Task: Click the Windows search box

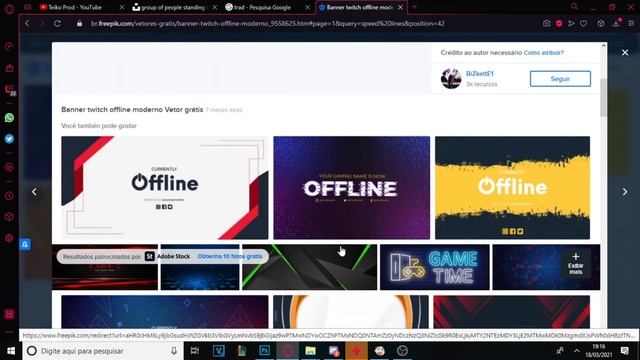Action: click(103, 351)
